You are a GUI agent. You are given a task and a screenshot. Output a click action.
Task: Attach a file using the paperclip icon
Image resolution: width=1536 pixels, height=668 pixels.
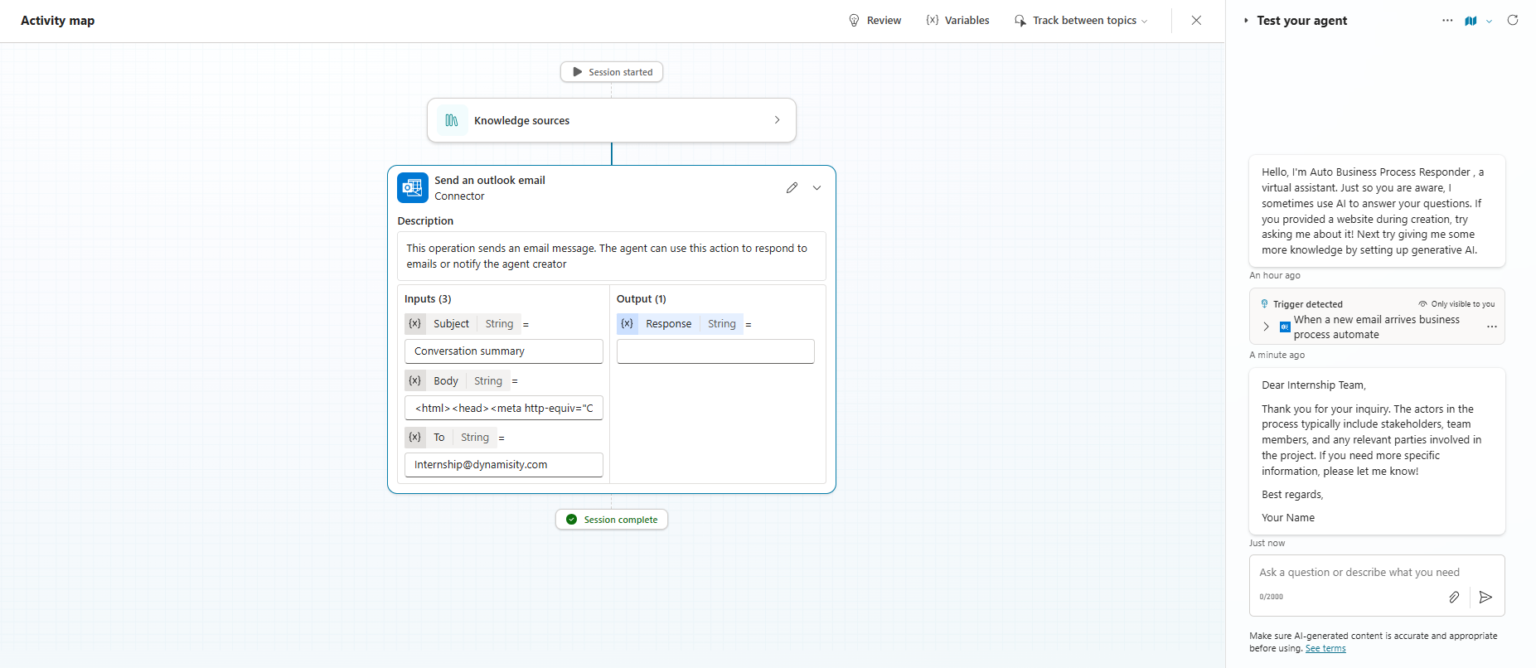pyautogui.click(x=1454, y=597)
